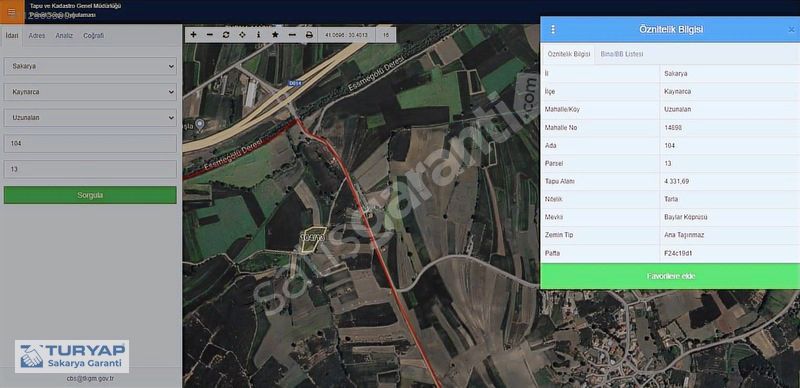Open the three-dot menu in Öznitelik Bilgisi
Viewport: 800px width, 388px height.
point(553,30)
